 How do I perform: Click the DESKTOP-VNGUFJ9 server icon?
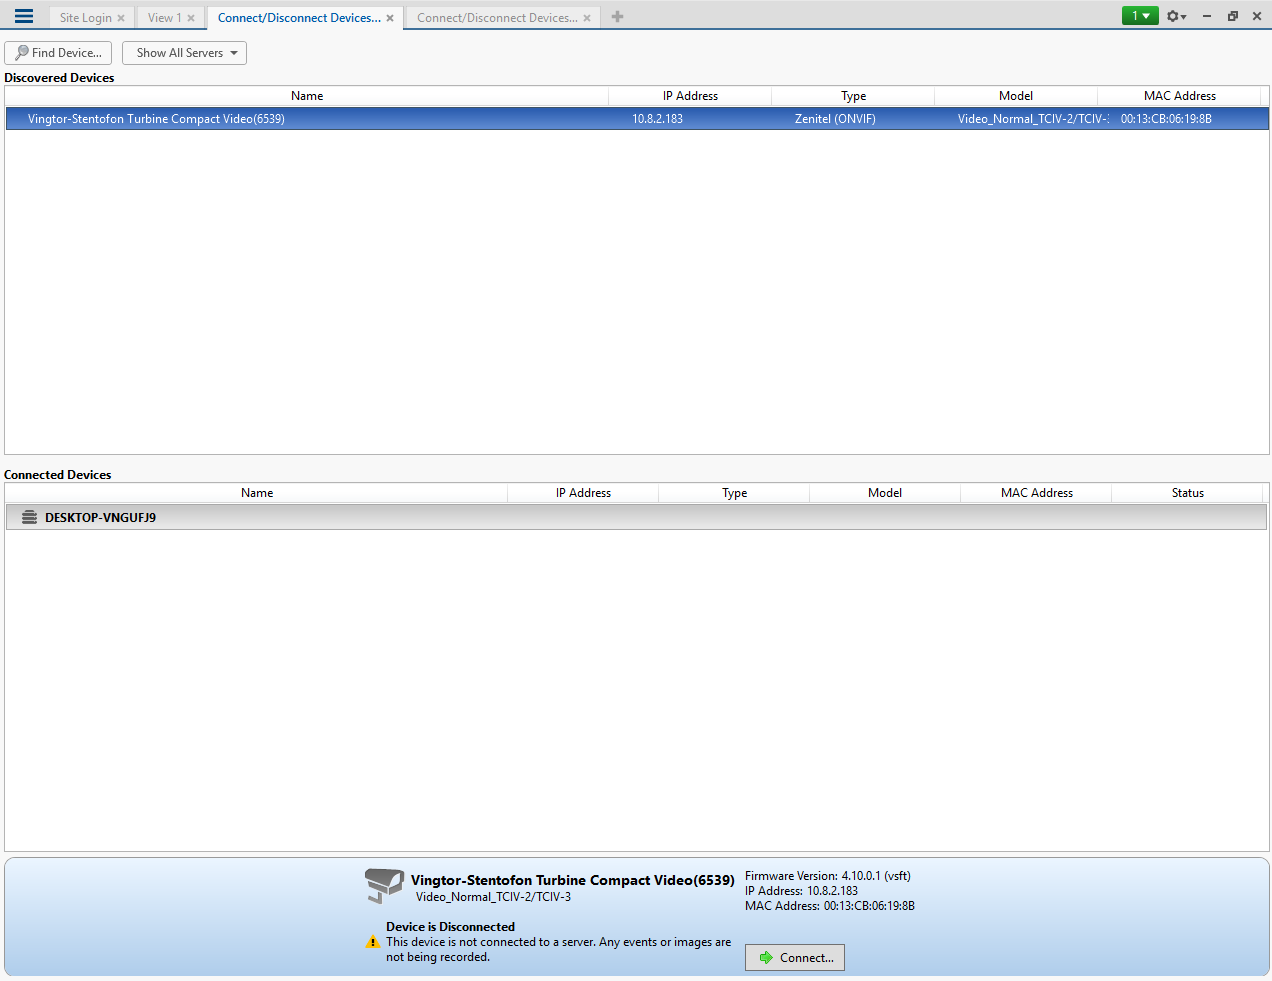point(30,518)
